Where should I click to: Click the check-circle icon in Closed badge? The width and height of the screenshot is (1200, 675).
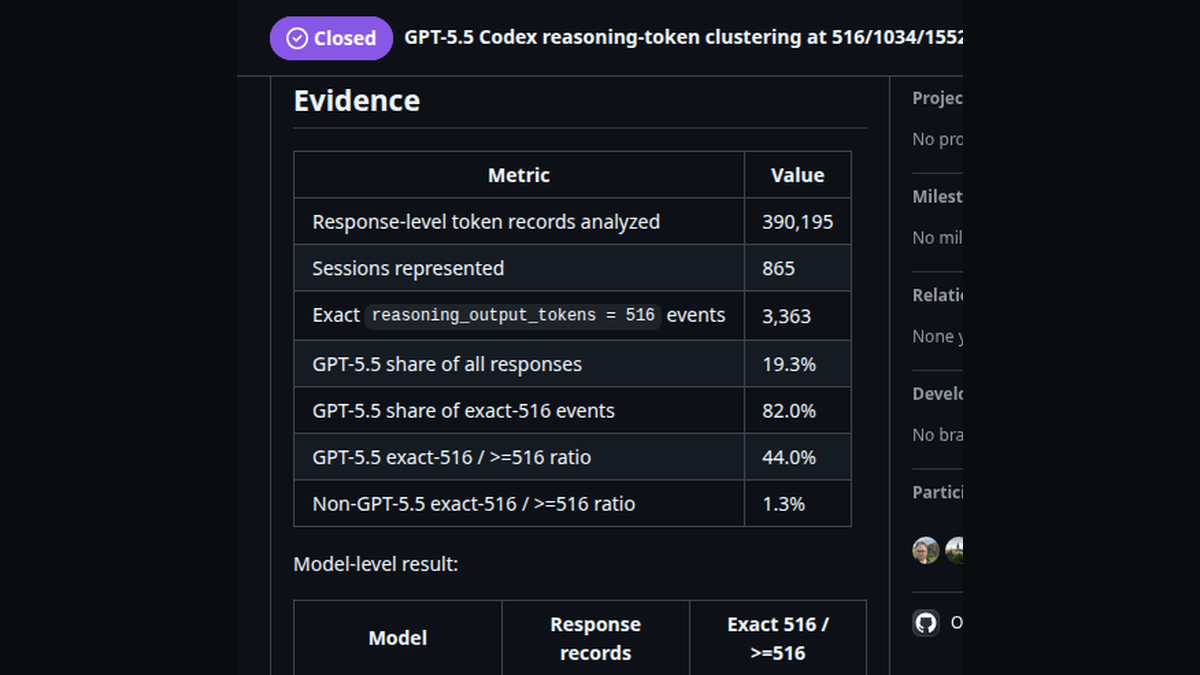pyautogui.click(x=297, y=38)
